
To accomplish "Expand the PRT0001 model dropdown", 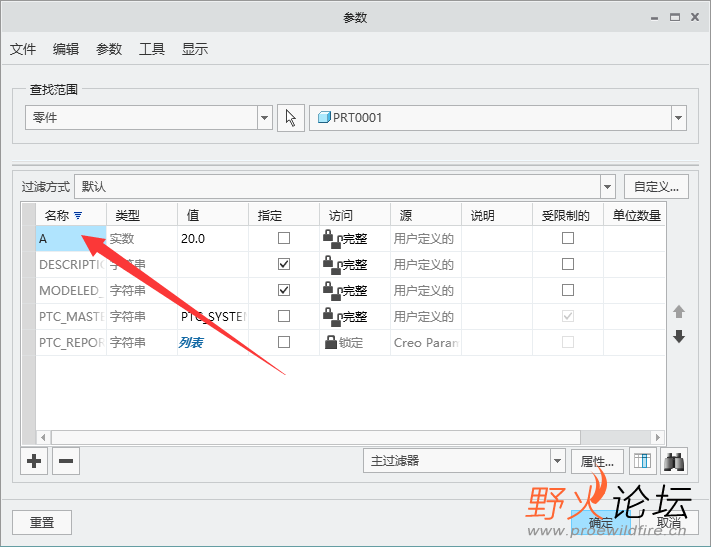I will (678, 118).
